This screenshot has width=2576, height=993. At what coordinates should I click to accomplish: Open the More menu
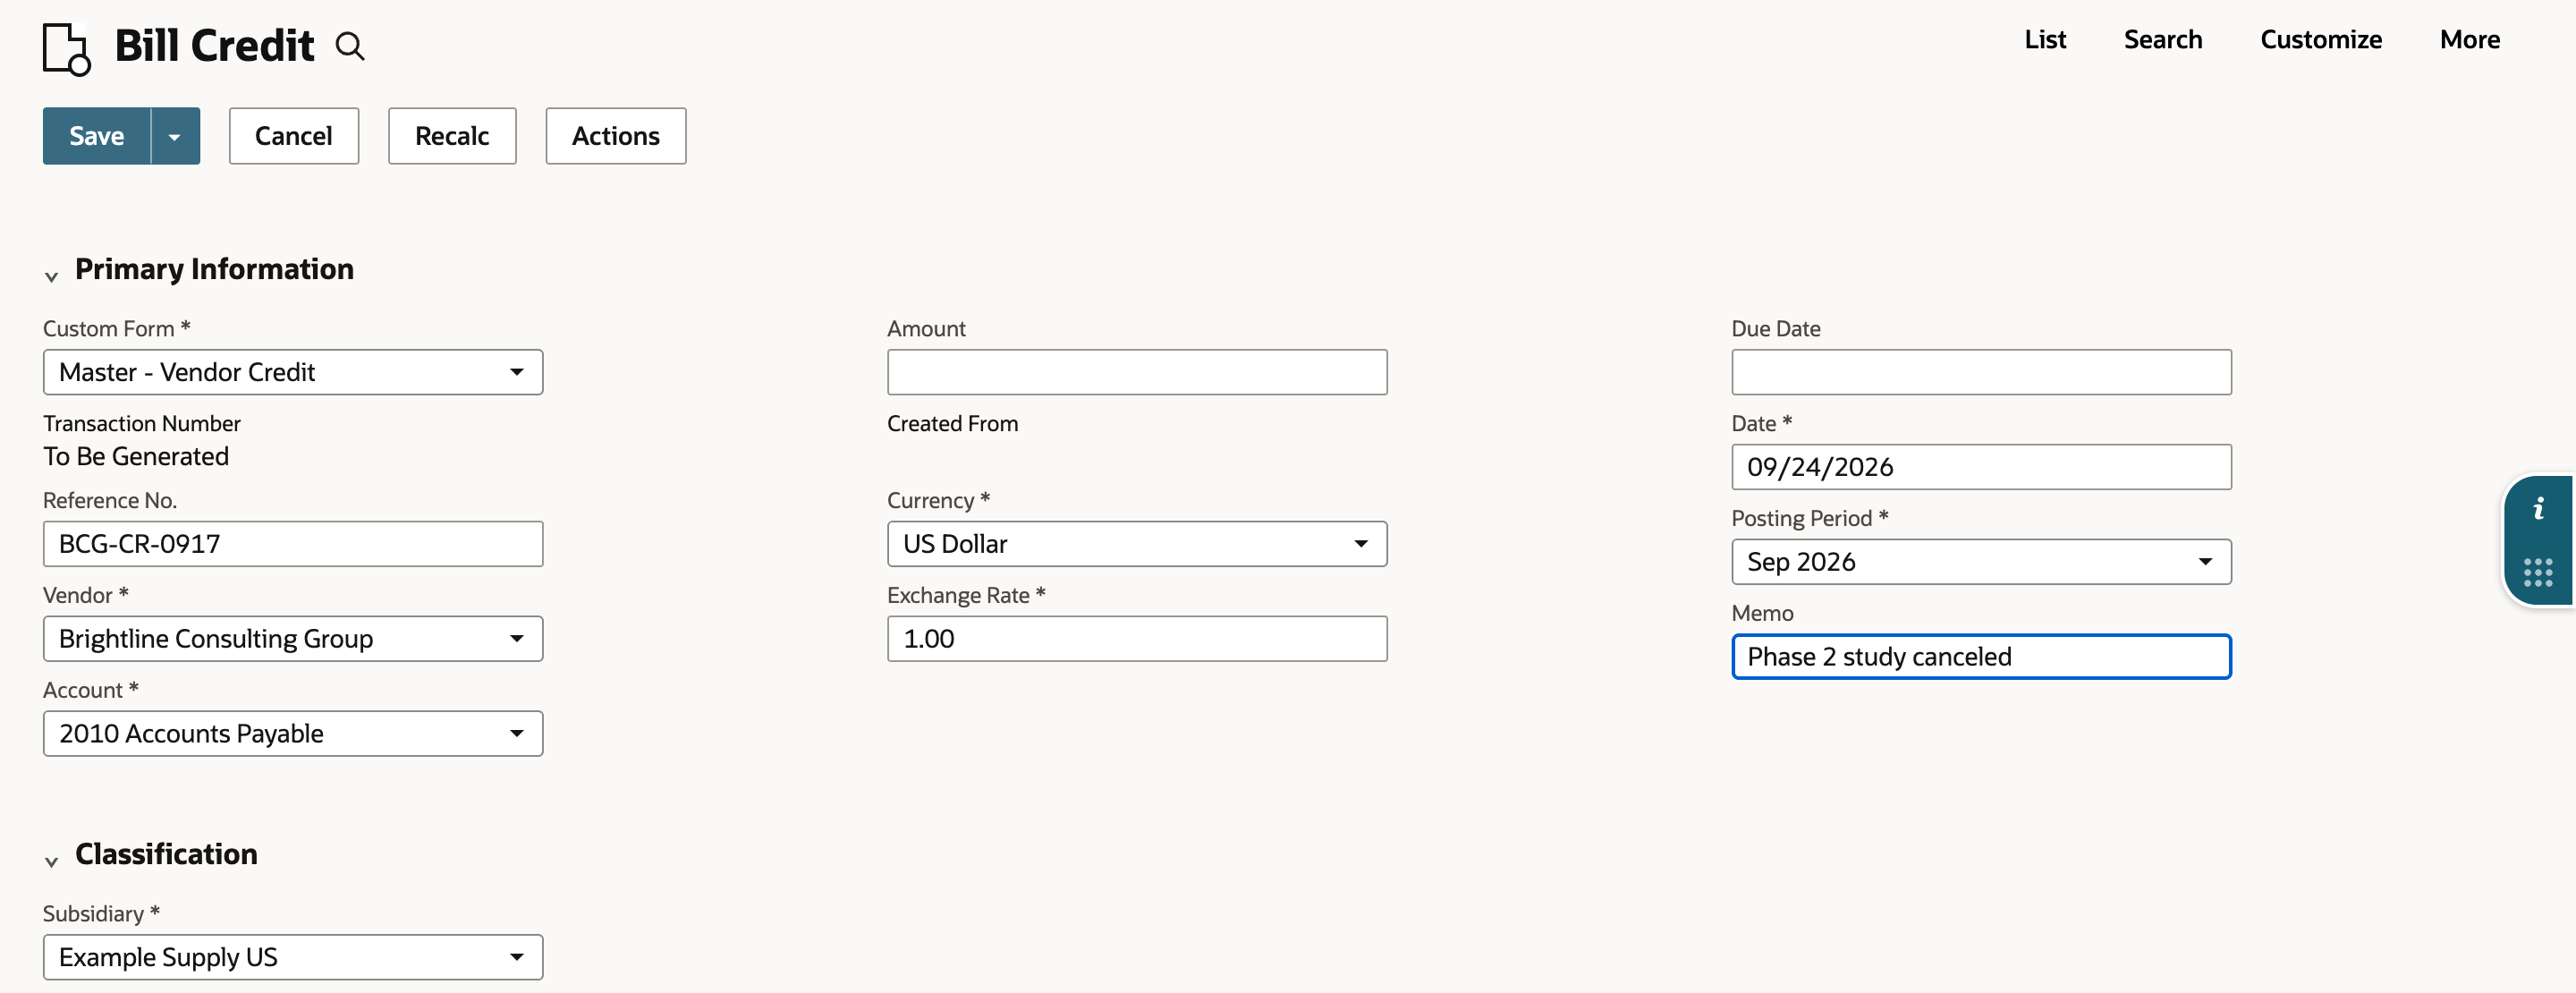tap(2469, 39)
